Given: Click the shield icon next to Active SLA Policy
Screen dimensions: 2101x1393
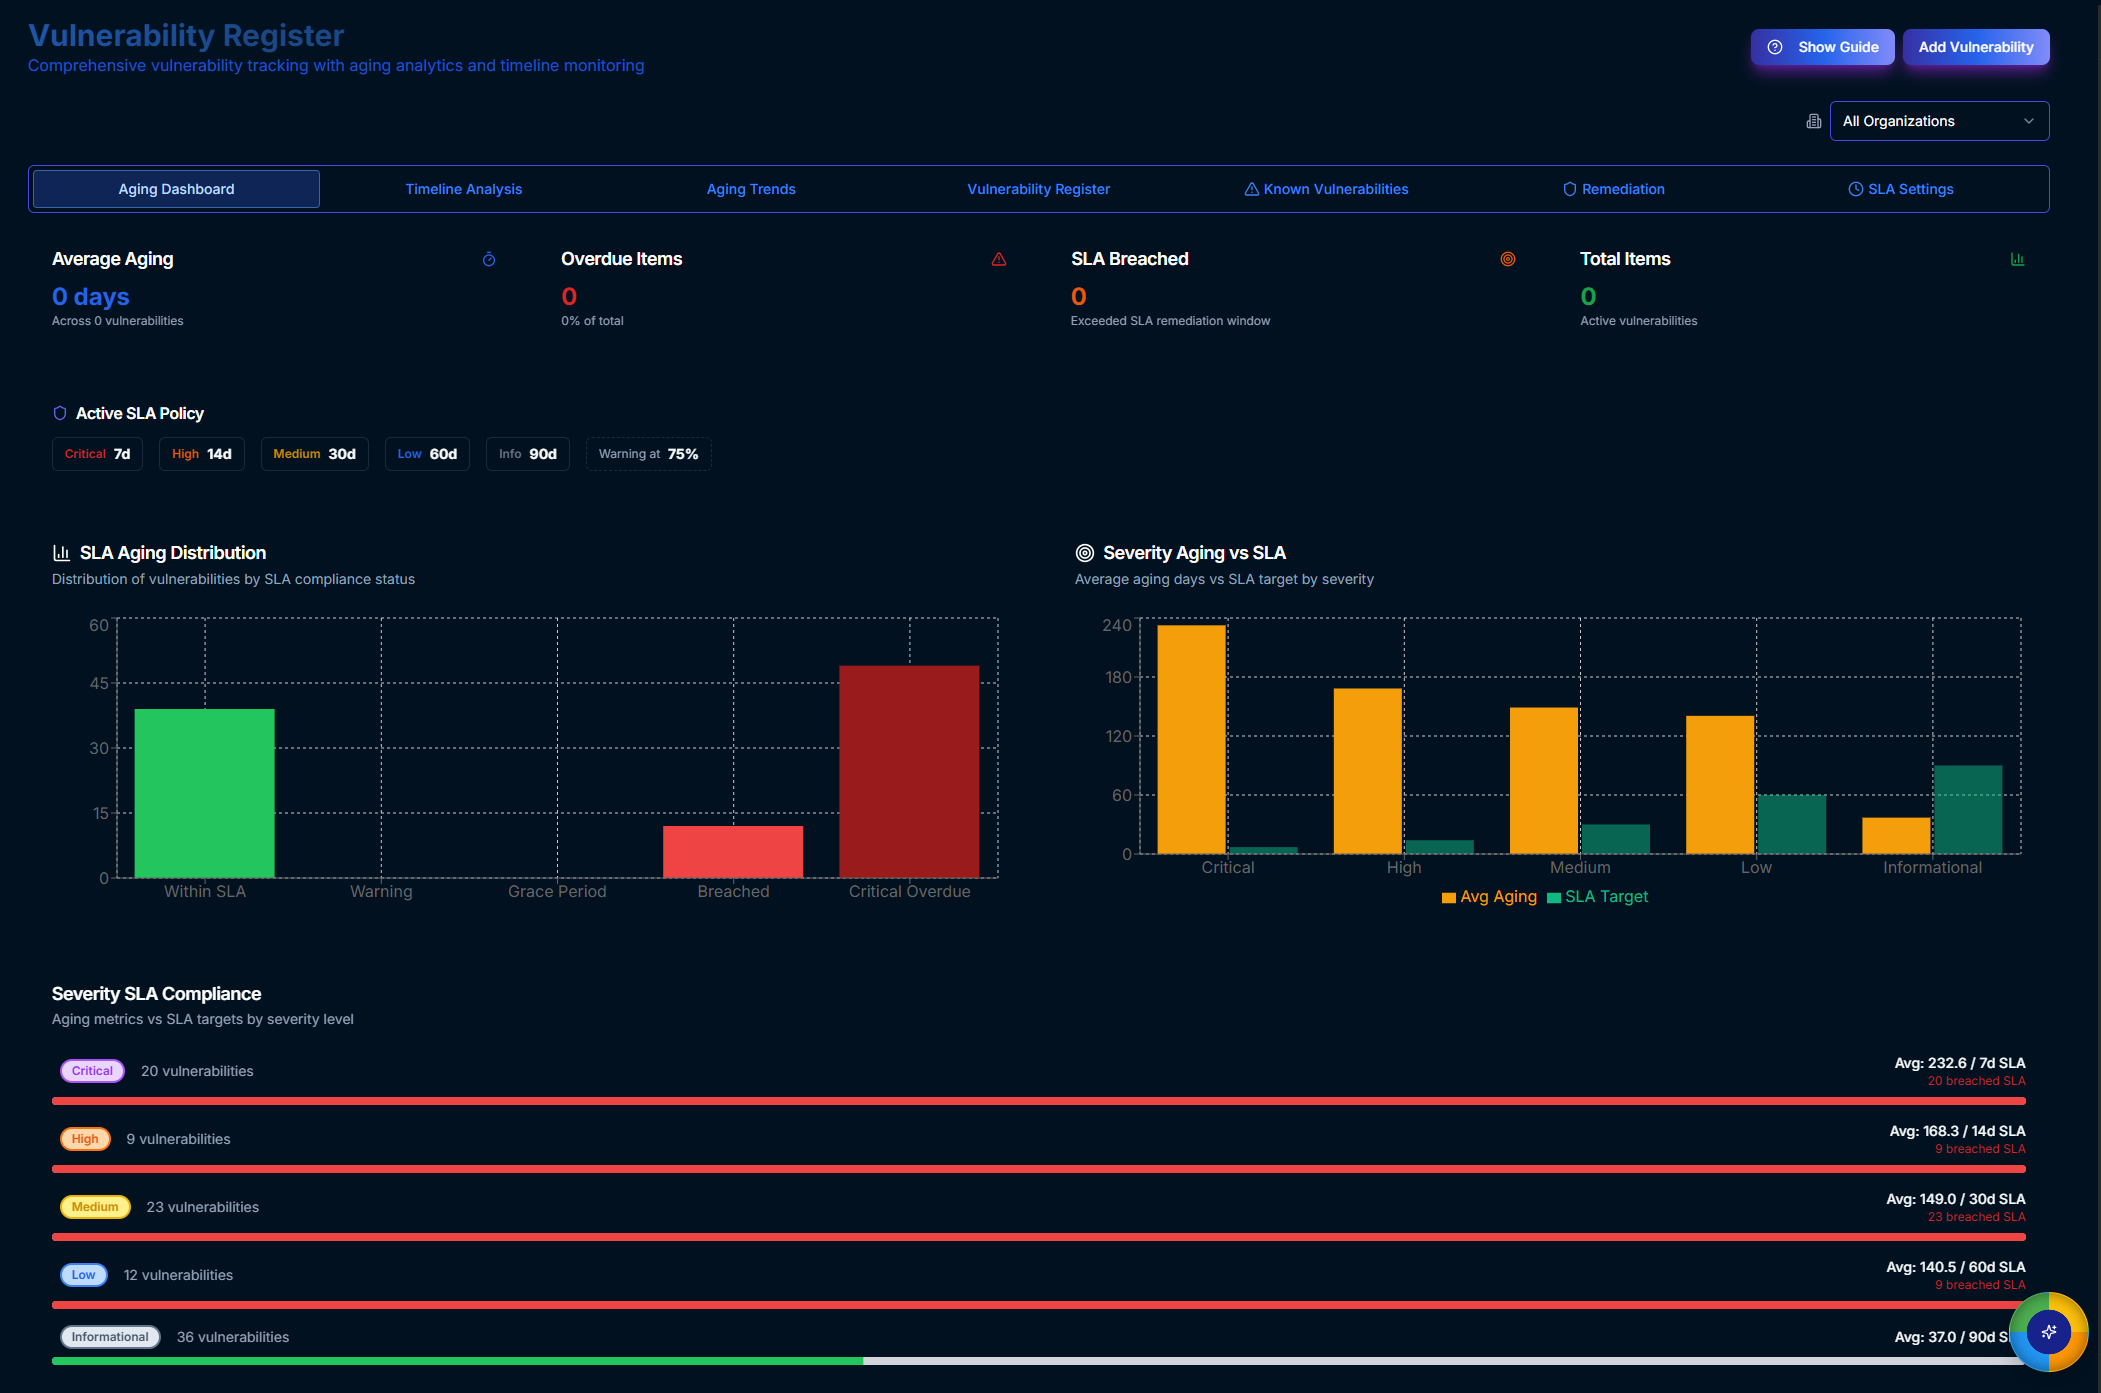Looking at the screenshot, I should [60, 413].
